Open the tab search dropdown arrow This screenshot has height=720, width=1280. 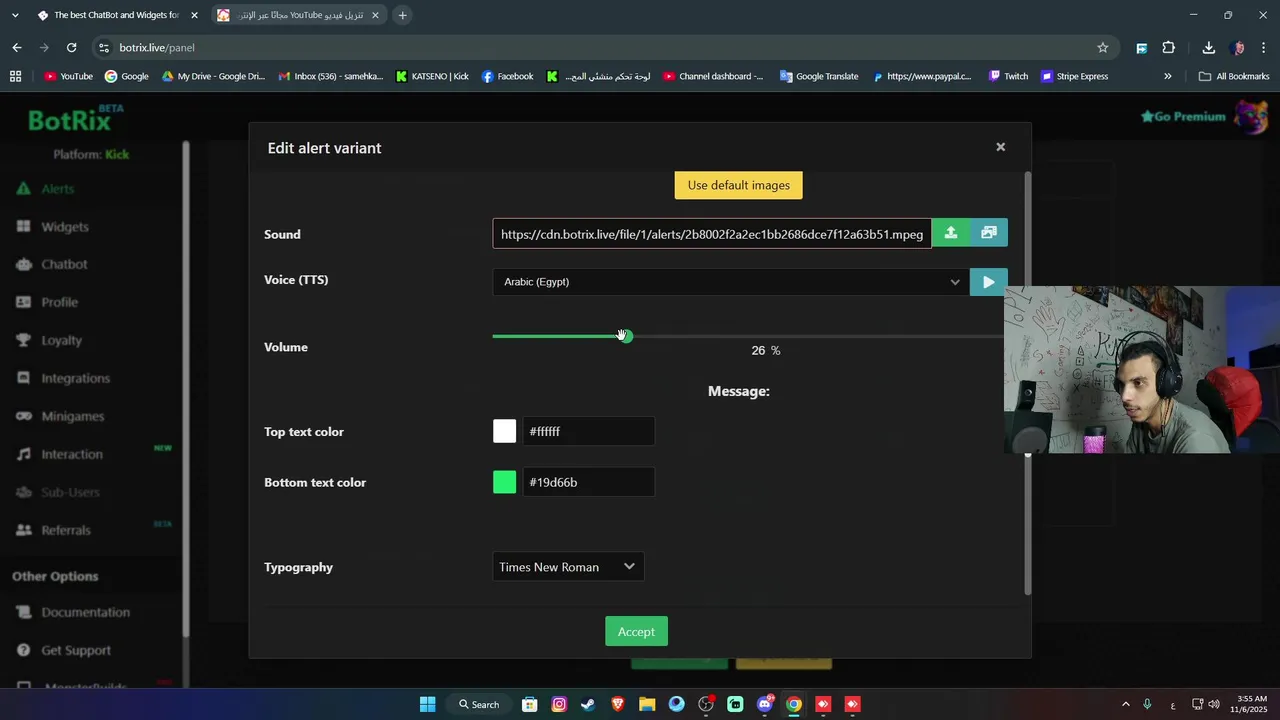coord(14,15)
